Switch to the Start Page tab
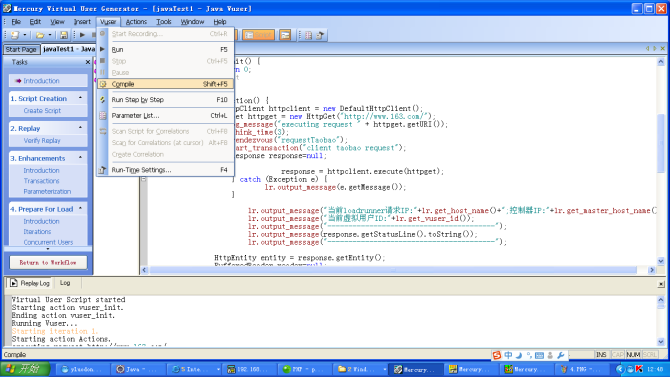This screenshot has width=670, height=377. click(21, 50)
